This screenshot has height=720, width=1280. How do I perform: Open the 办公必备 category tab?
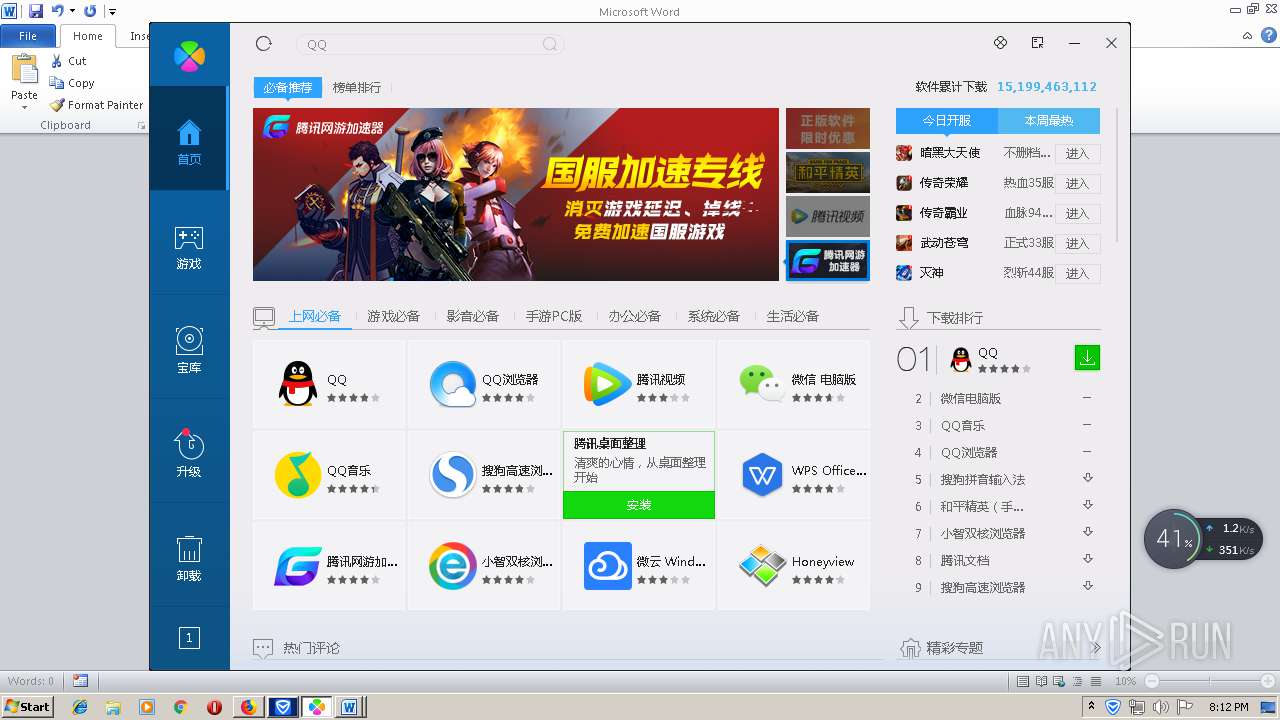[634, 316]
